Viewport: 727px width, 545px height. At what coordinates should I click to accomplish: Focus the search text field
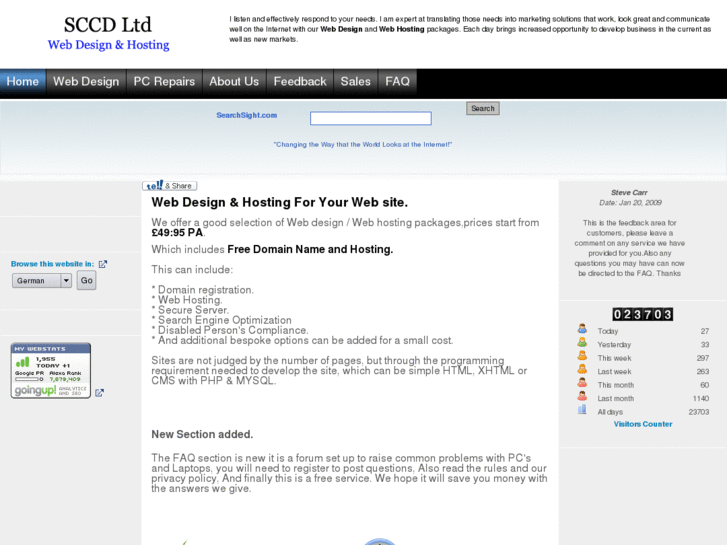pyautogui.click(x=370, y=118)
